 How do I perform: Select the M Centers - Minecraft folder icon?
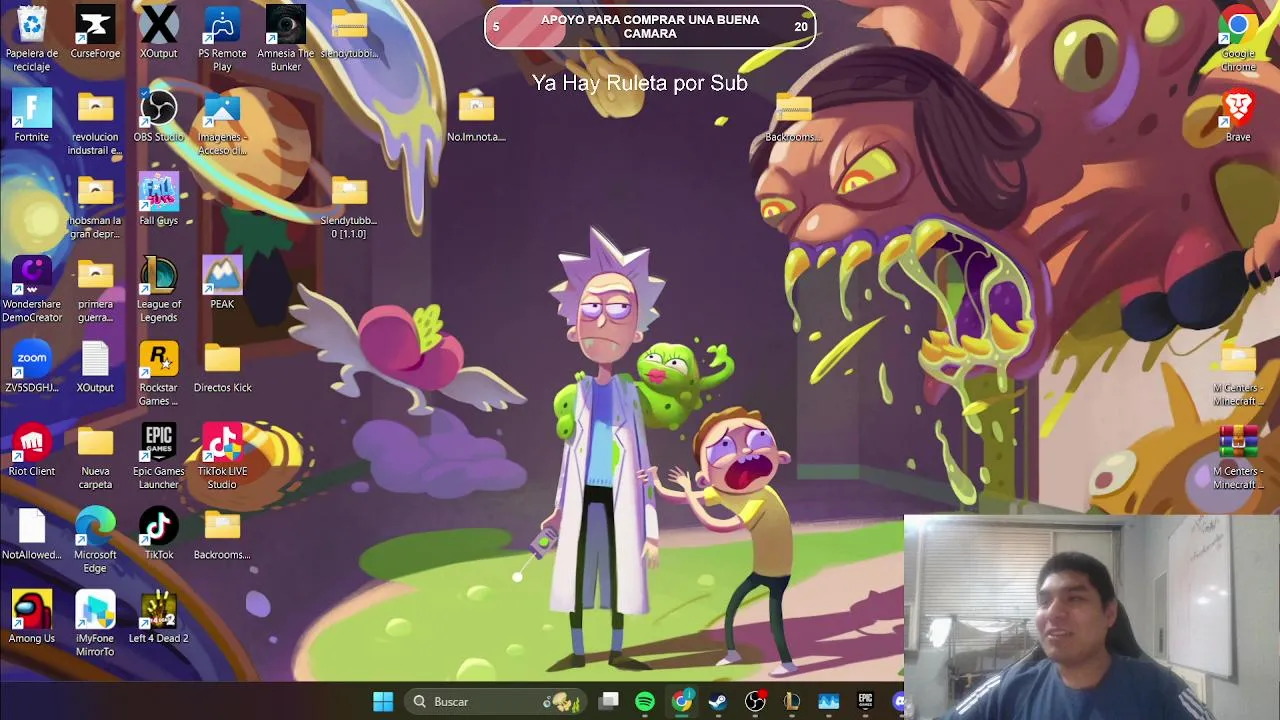pyautogui.click(x=1238, y=374)
